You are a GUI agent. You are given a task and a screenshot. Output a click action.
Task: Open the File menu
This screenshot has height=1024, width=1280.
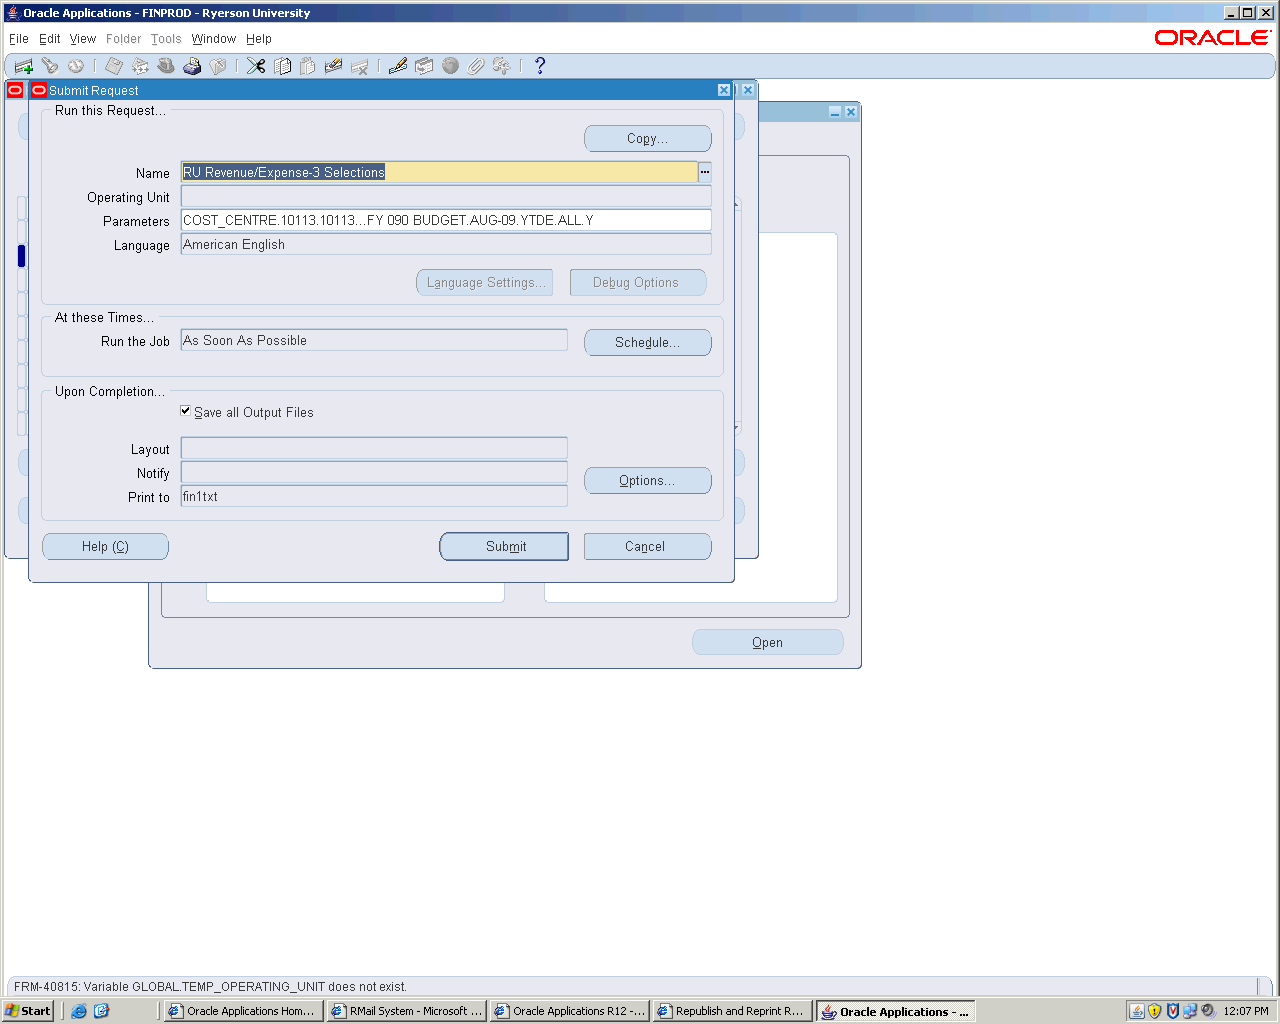[19, 39]
